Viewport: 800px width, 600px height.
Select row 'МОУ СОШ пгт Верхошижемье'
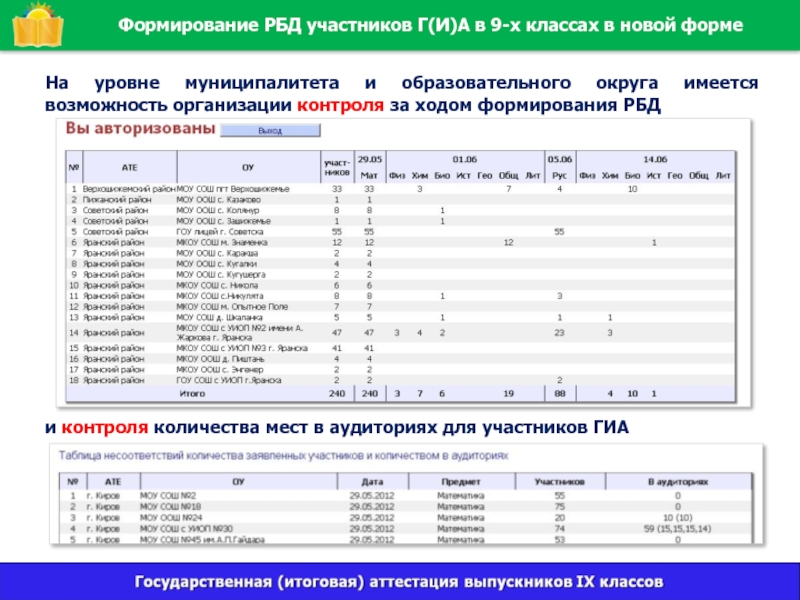[401, 189]
